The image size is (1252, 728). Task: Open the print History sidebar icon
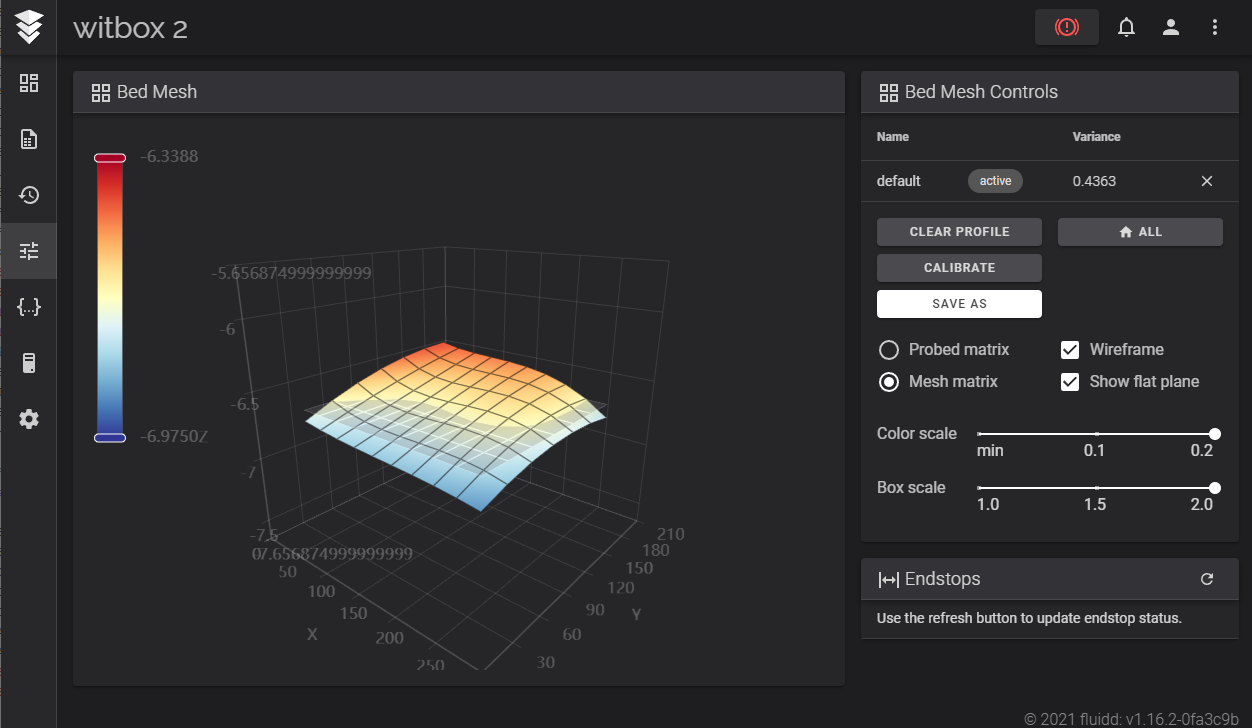coord(29,195)
